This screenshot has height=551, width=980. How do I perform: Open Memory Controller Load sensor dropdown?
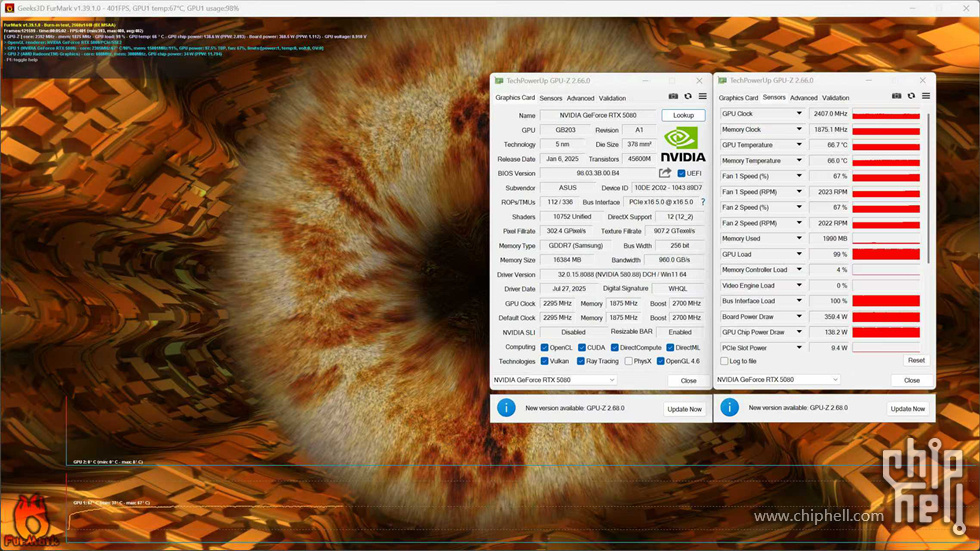point(799,270)
